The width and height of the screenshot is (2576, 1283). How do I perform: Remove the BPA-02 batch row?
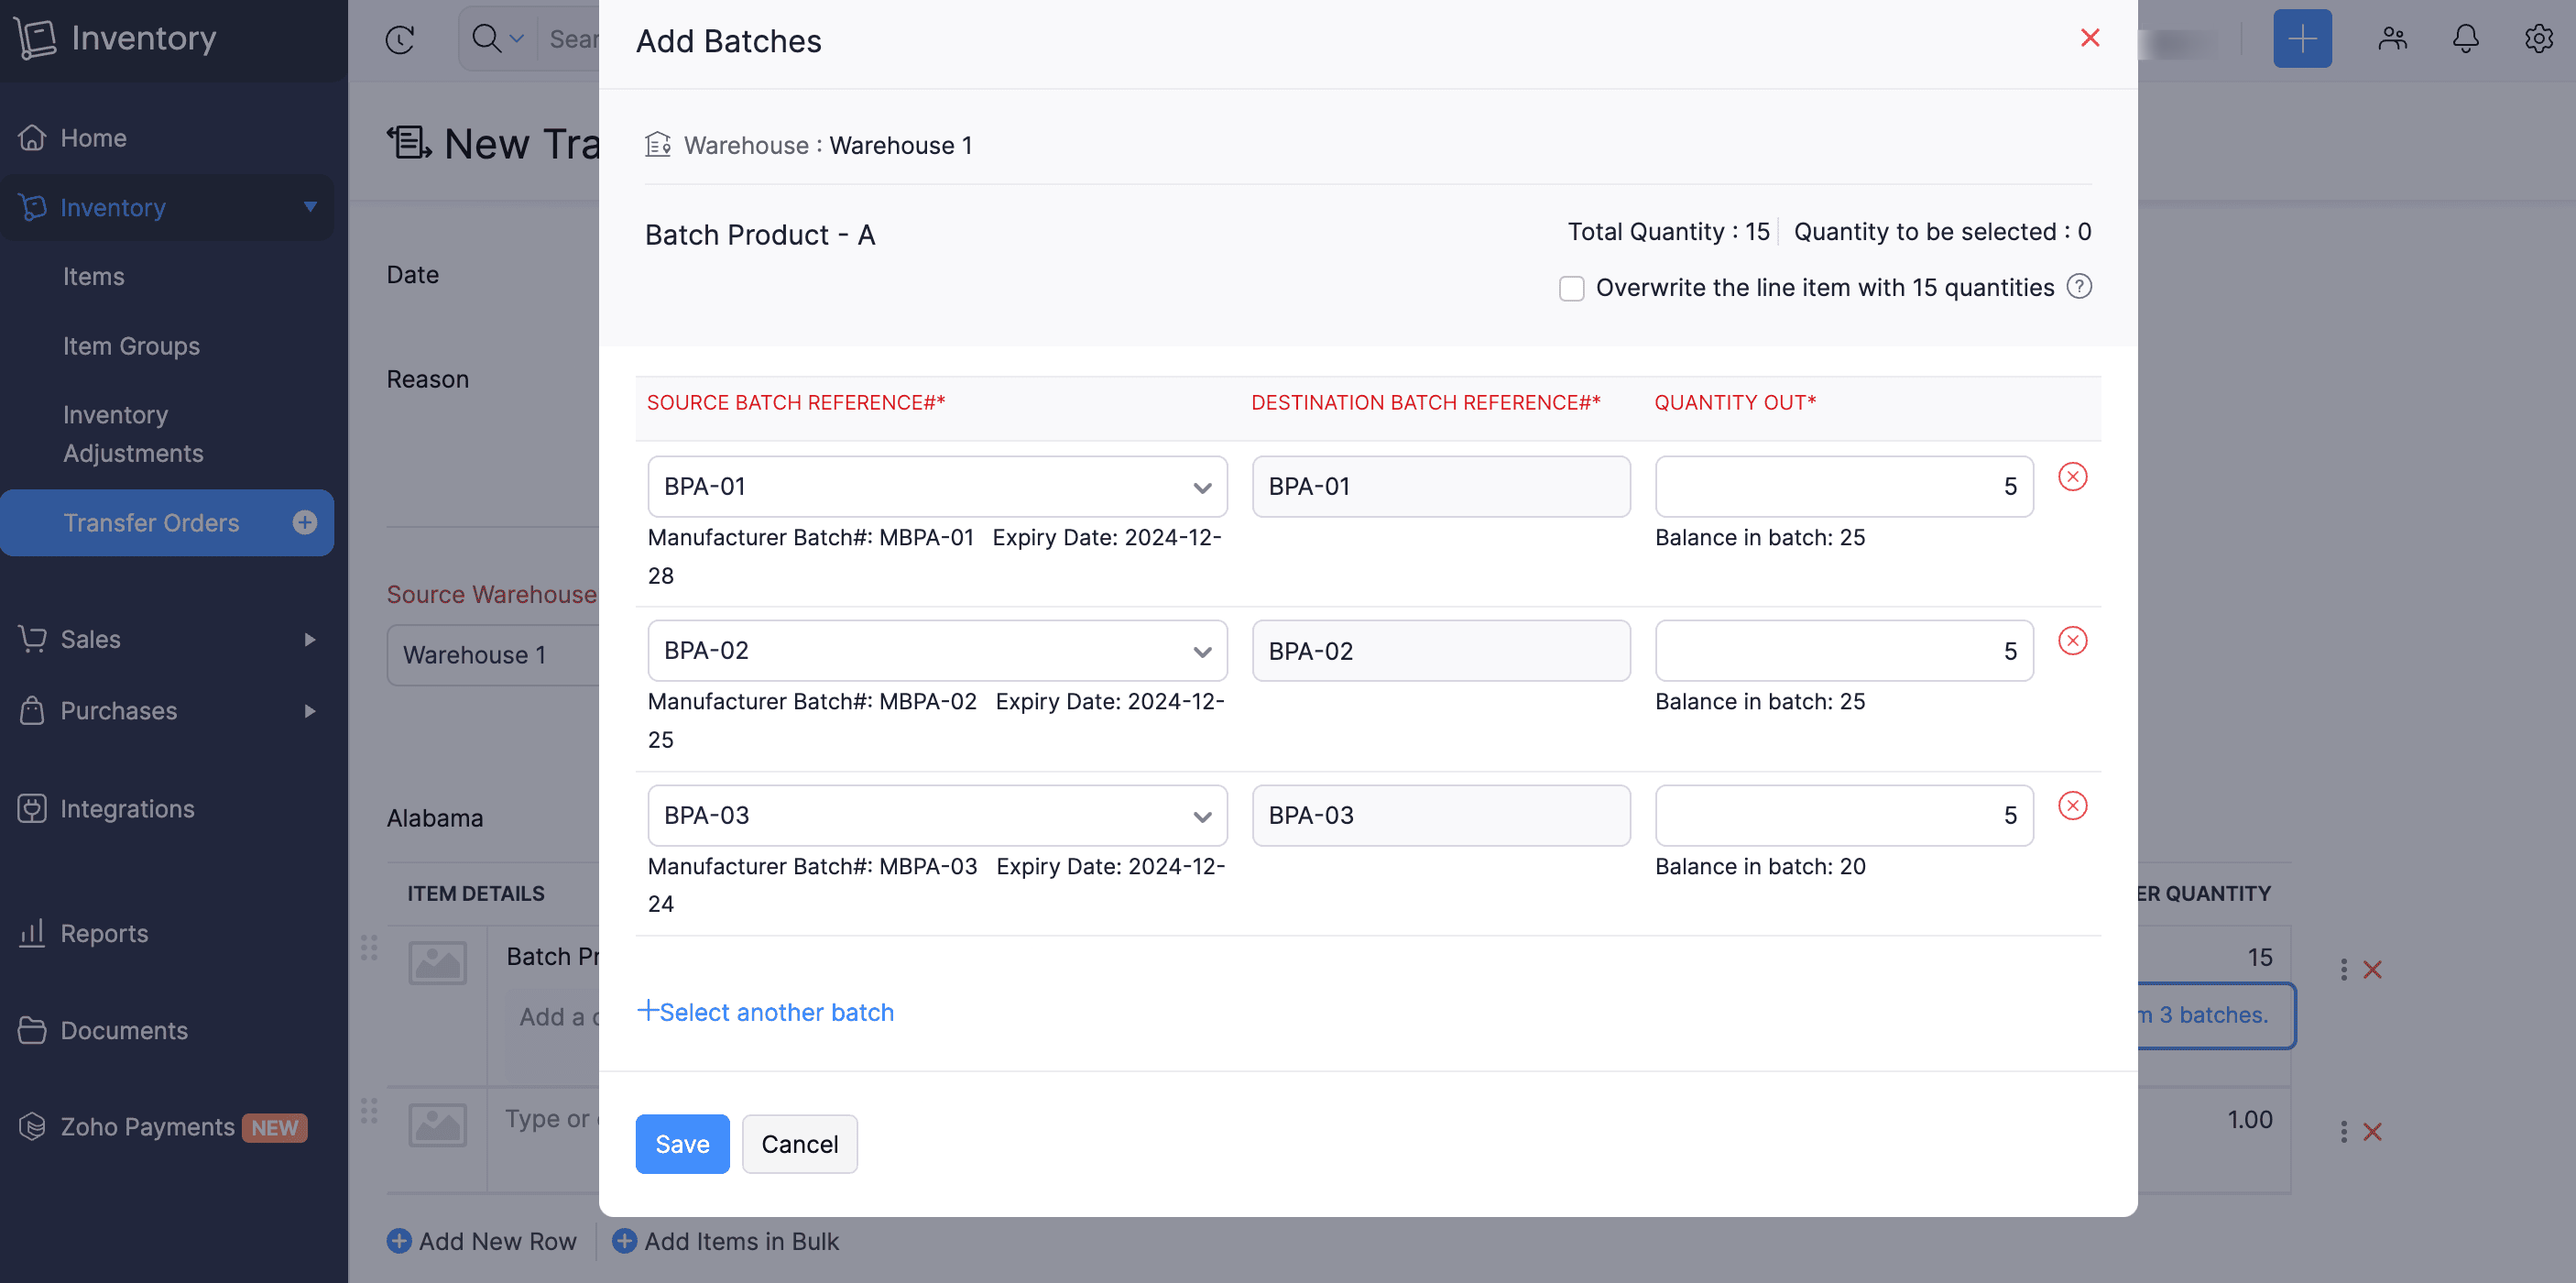click(x=2072, y=640)
